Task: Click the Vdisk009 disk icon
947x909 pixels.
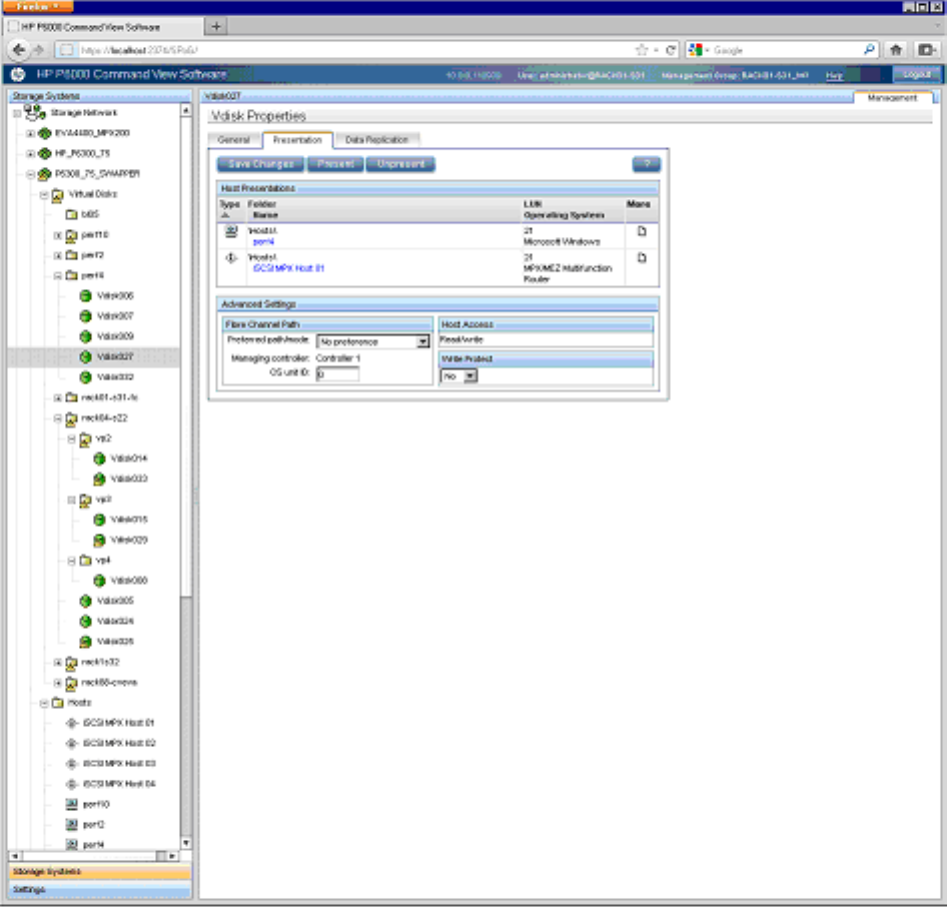Action: (x=86, y=336)
